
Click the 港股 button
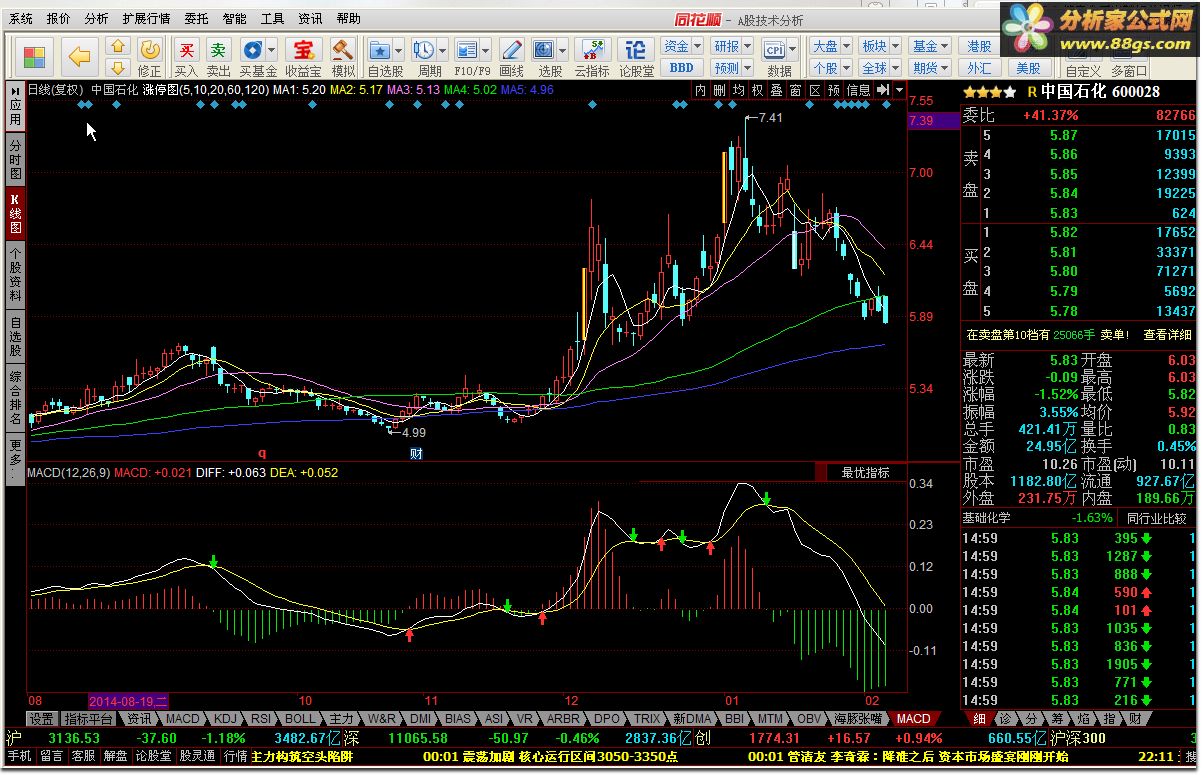(979, 46)
